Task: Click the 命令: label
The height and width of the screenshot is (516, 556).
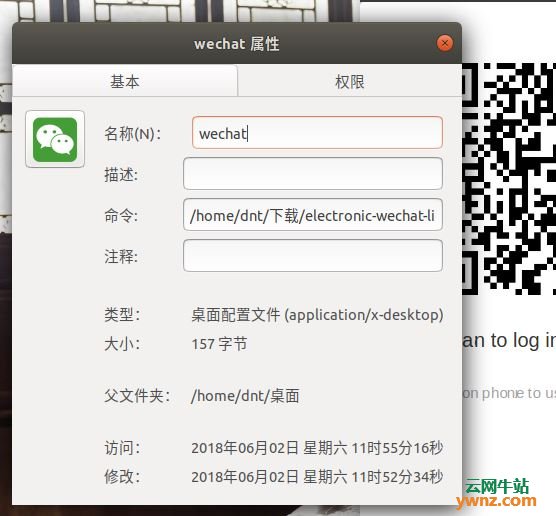Action: point(121,216)
